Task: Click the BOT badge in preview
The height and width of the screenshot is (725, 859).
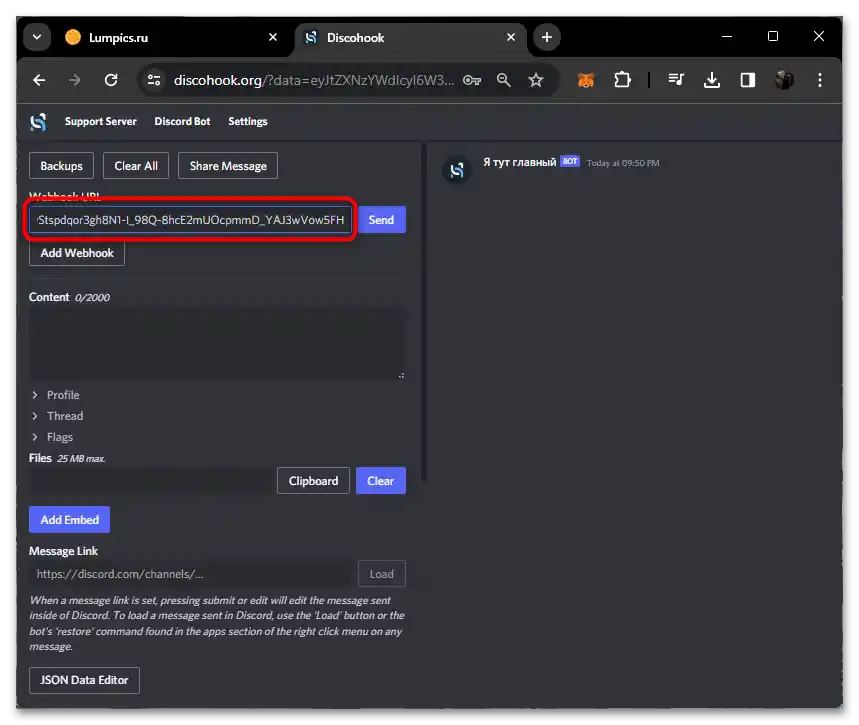Action: (x=570, y=162)
